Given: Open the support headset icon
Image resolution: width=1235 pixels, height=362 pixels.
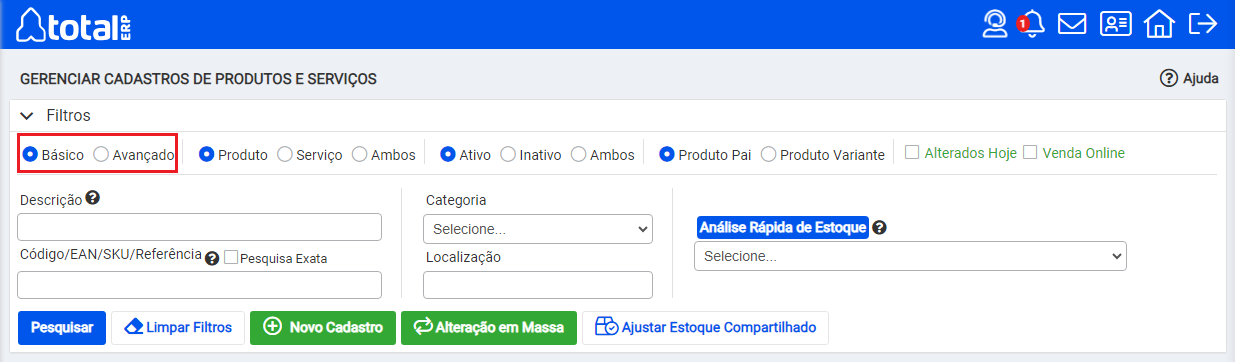Looking at the screenshot, I should [x=995, y=24].
